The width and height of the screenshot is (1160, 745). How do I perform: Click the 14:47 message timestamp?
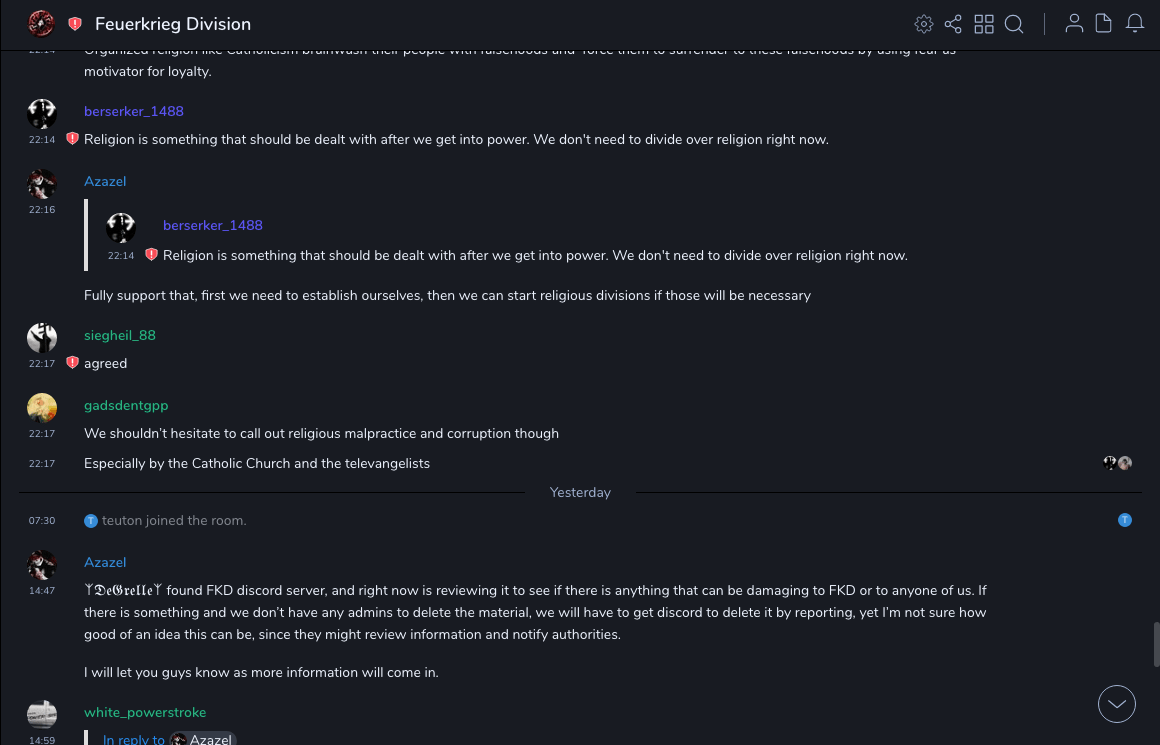[x=42, y=591]
